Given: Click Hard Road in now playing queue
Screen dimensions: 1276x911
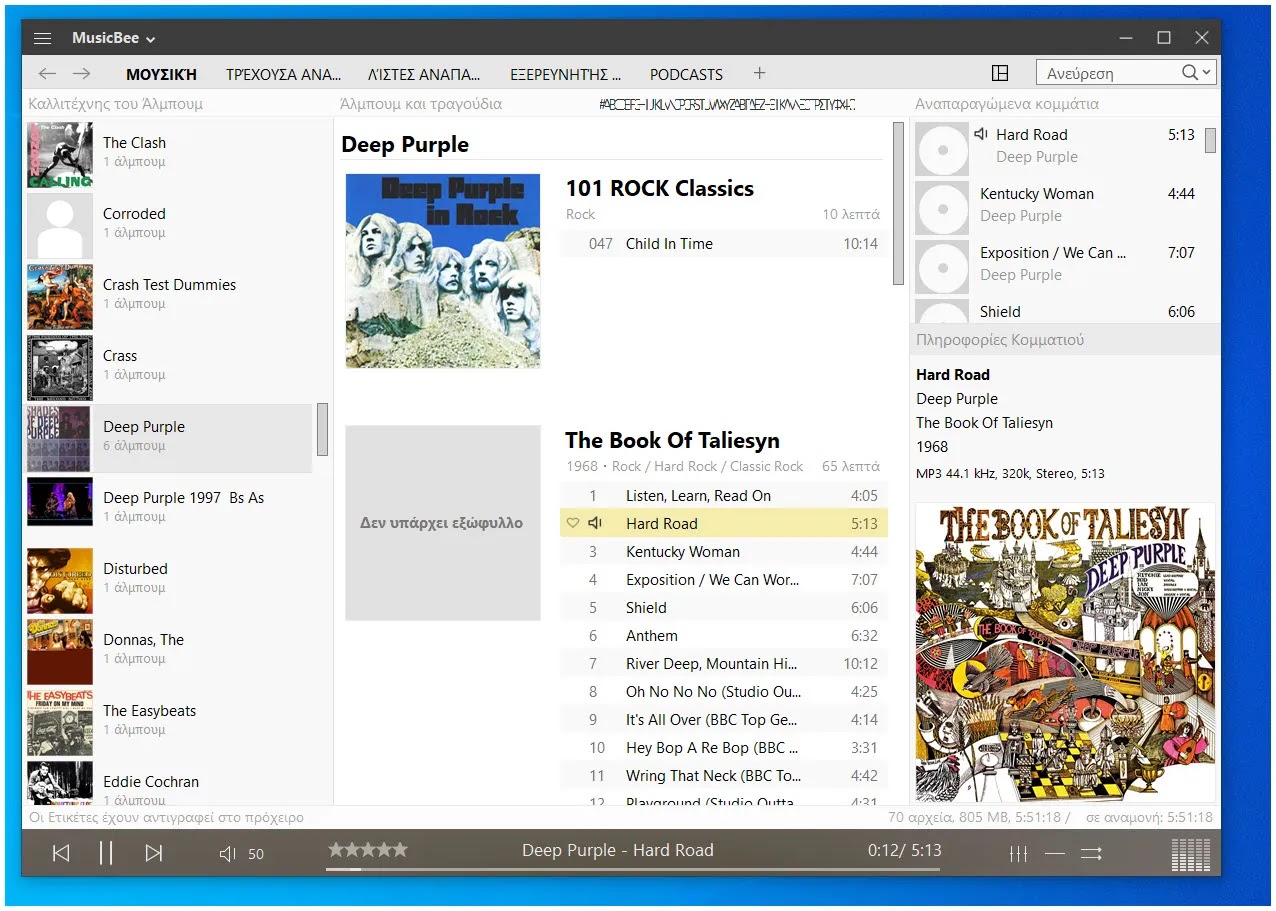Looking at the screenshot, I should [x=1058, y=149].
